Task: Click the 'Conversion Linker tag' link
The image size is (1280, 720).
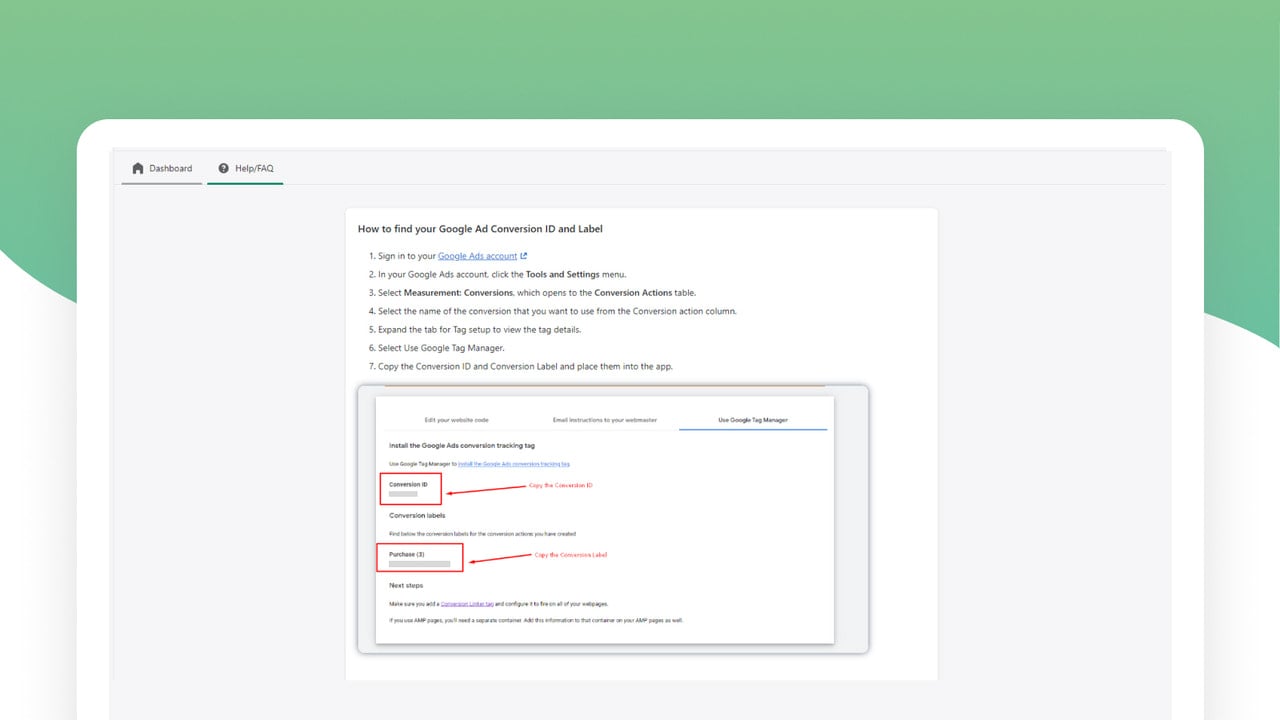Action: point(467,604)
